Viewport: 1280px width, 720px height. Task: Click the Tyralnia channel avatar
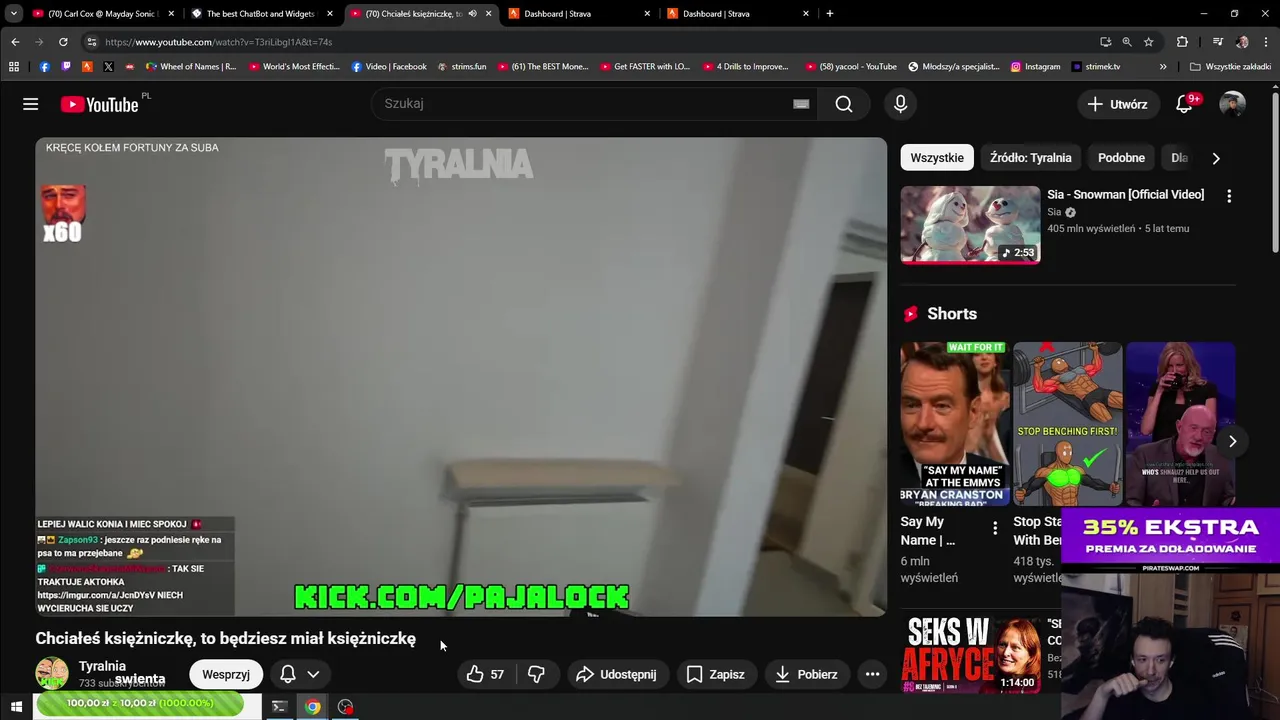point(52,673)
